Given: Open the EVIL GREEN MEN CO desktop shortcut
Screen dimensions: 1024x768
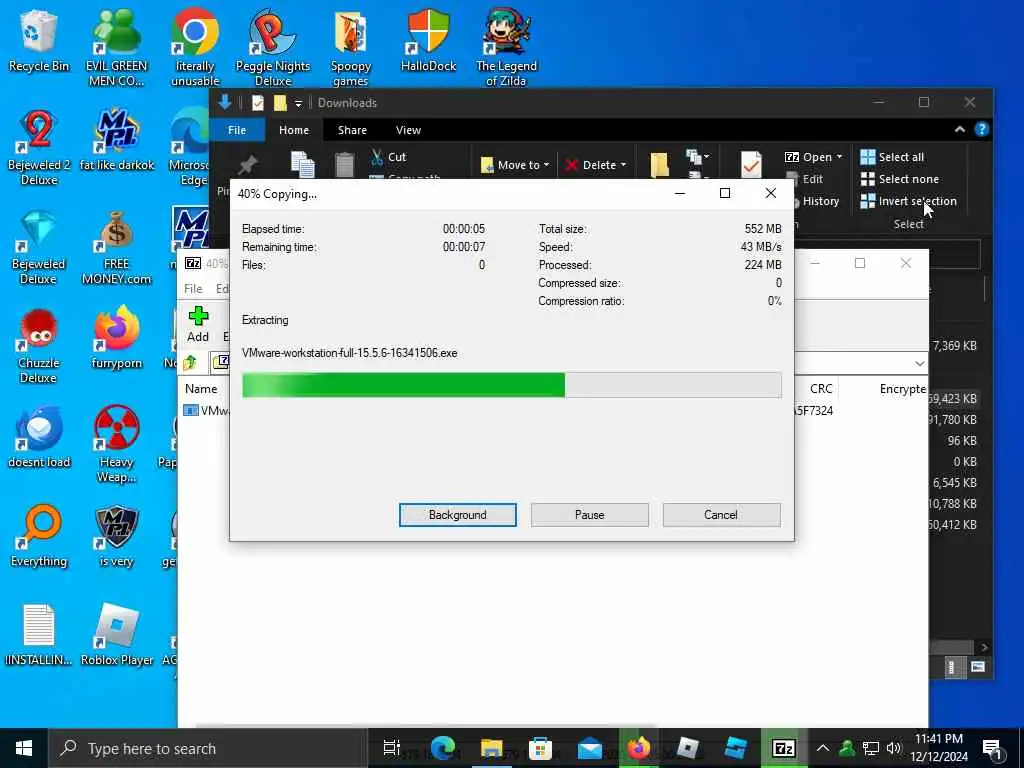Looking at the screenshot, I should tap(116, 47).
